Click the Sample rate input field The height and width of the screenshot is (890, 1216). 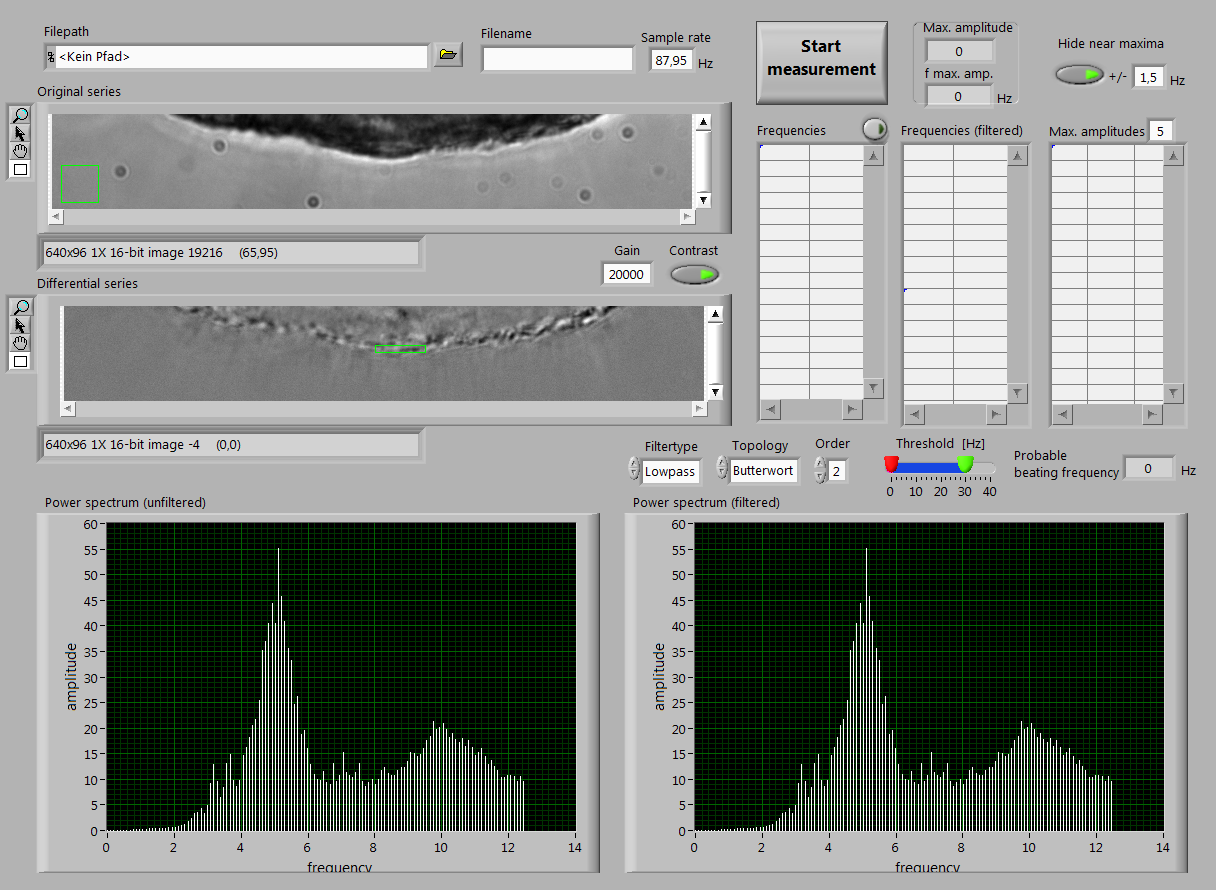click(670, 61)
